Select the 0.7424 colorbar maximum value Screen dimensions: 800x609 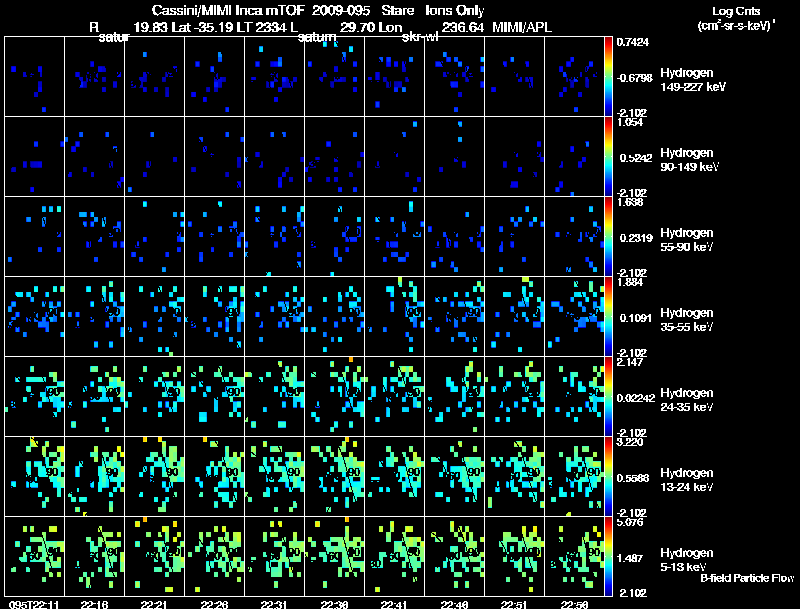click(633, 42)
